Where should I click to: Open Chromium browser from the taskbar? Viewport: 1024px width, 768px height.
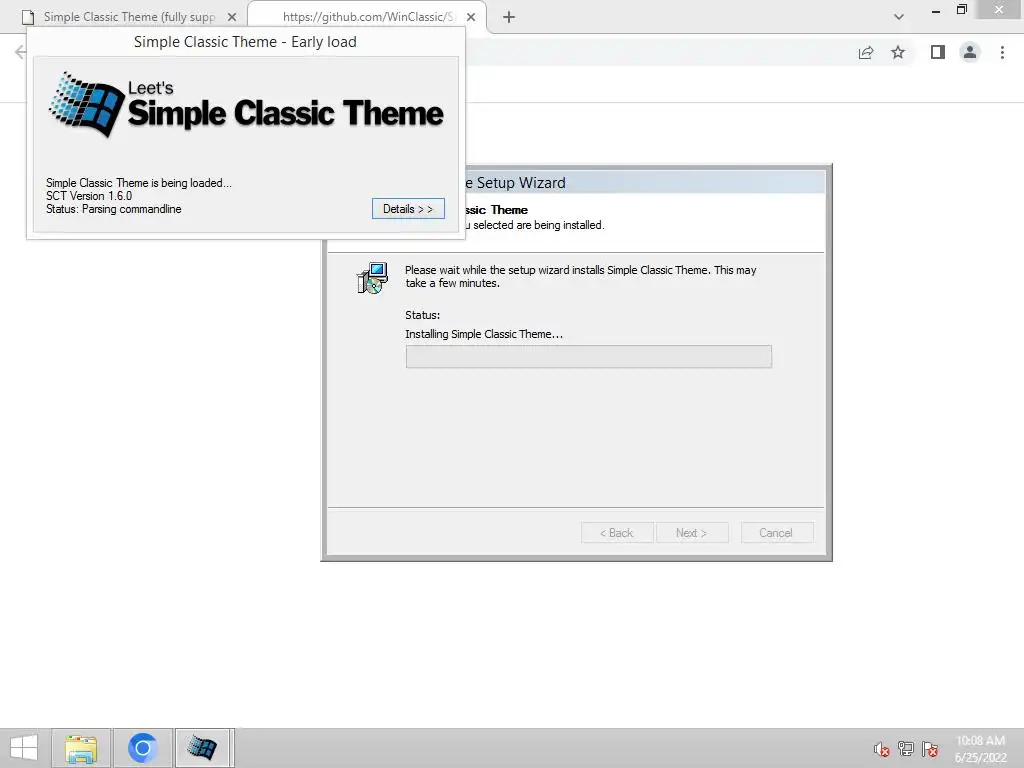coord(142,748)
